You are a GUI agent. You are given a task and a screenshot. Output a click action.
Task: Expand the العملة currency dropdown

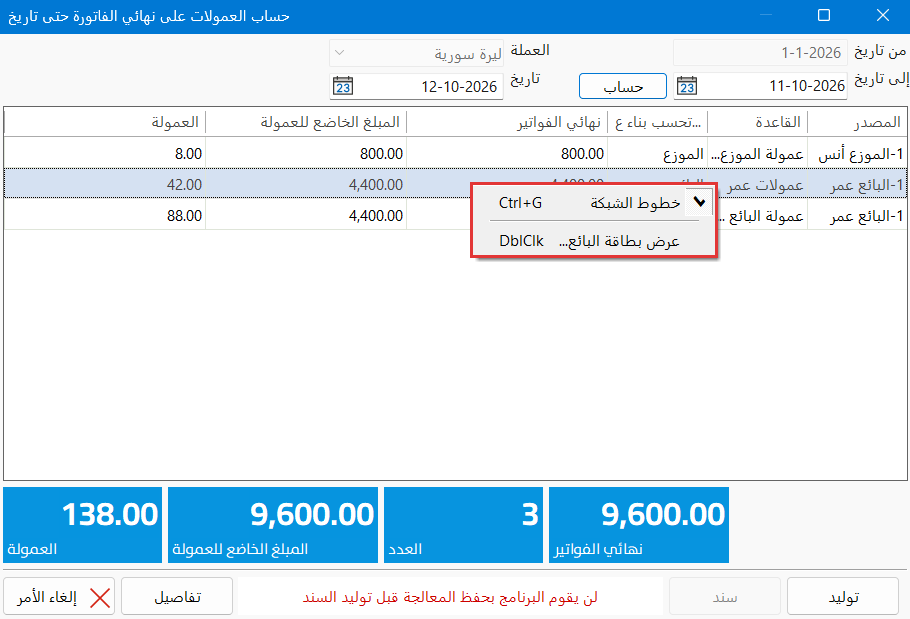(x=340, y=53)
